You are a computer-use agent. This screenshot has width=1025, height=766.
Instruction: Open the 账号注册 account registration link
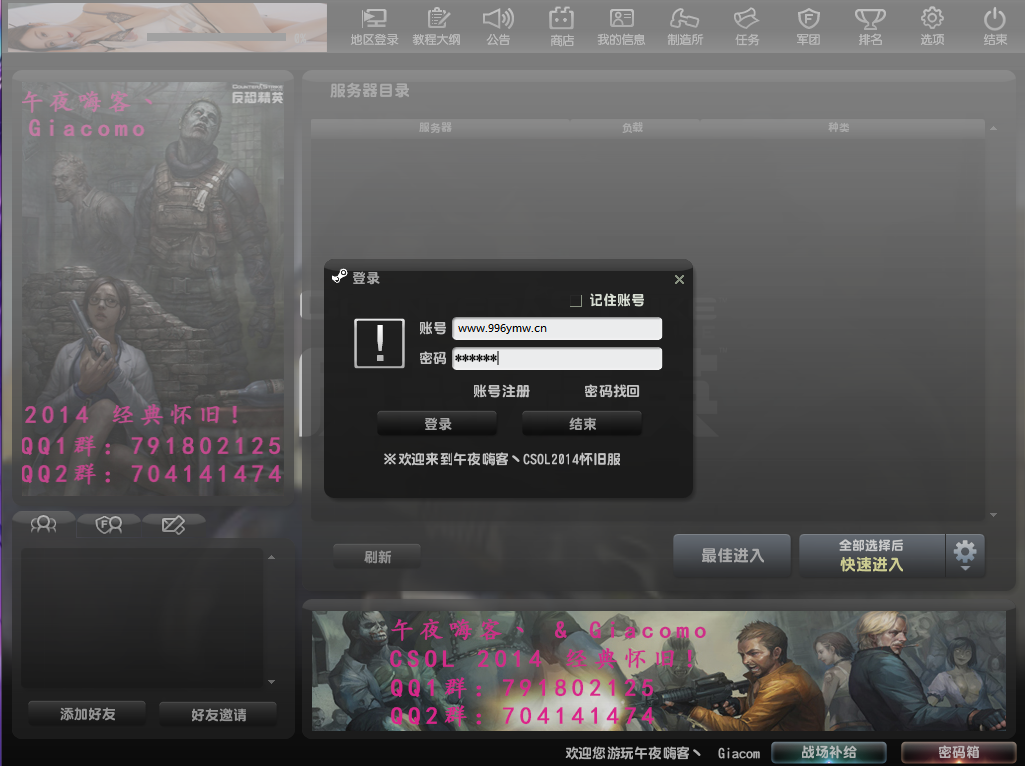coord(501,391)
